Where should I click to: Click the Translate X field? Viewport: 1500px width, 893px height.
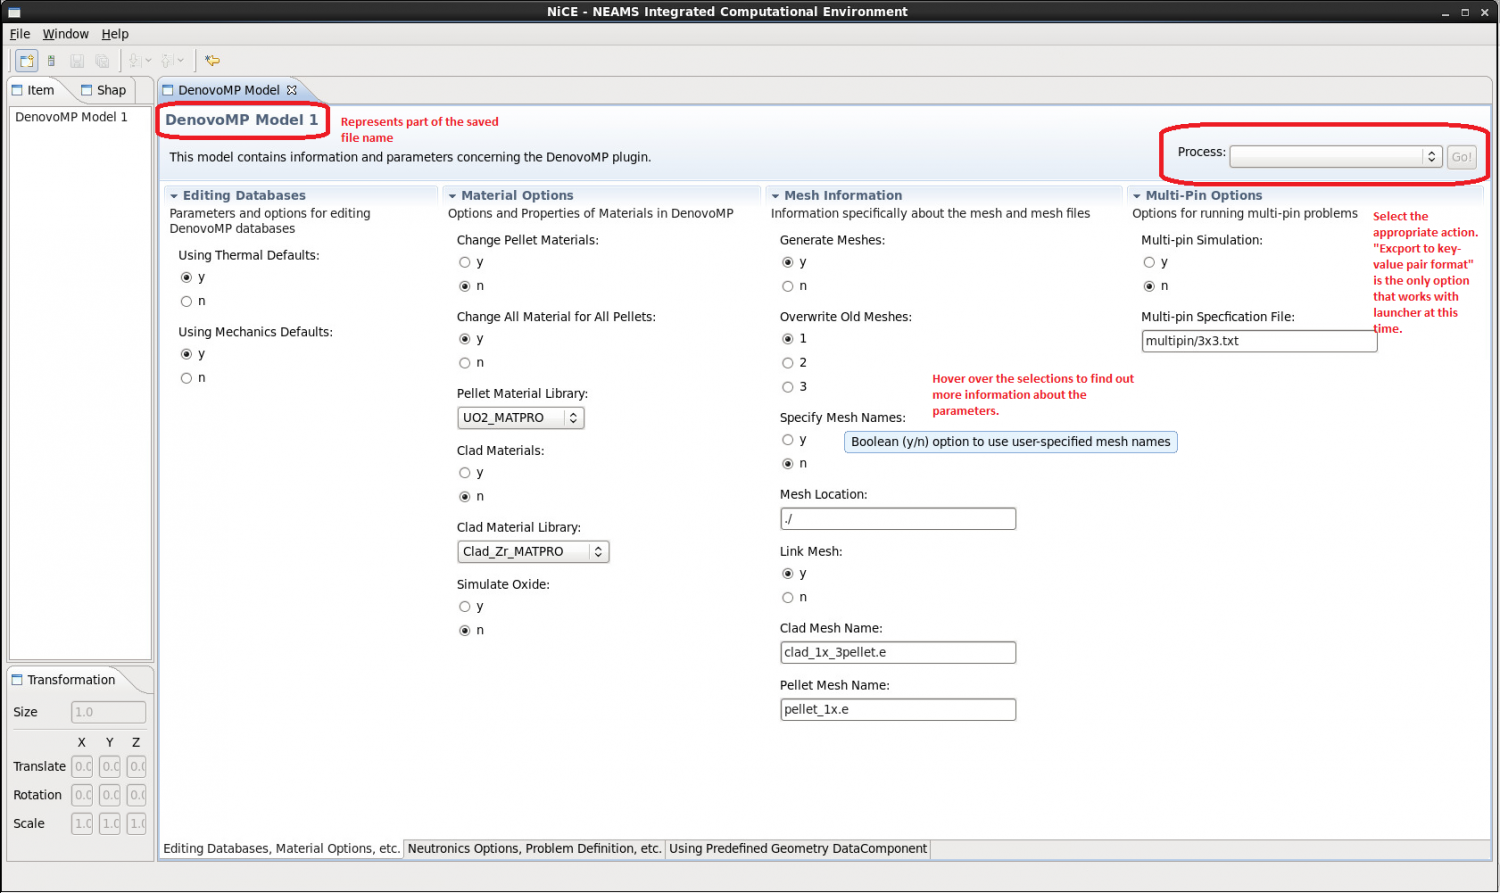82,767
